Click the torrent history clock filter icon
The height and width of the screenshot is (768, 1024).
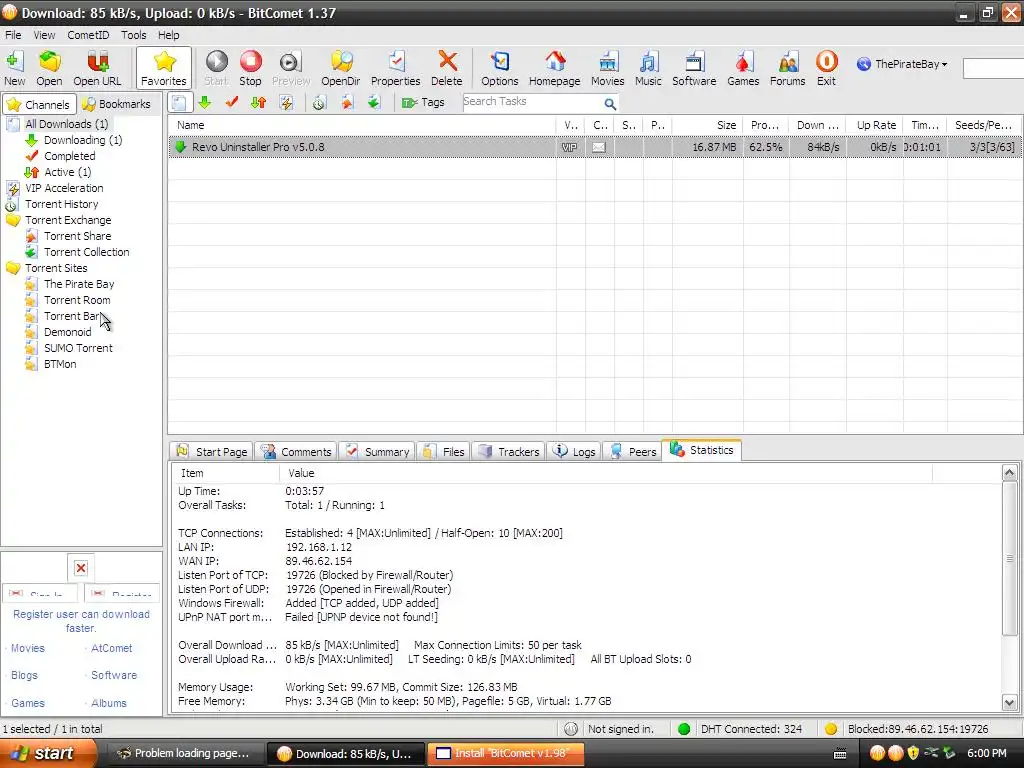(319, 103)
